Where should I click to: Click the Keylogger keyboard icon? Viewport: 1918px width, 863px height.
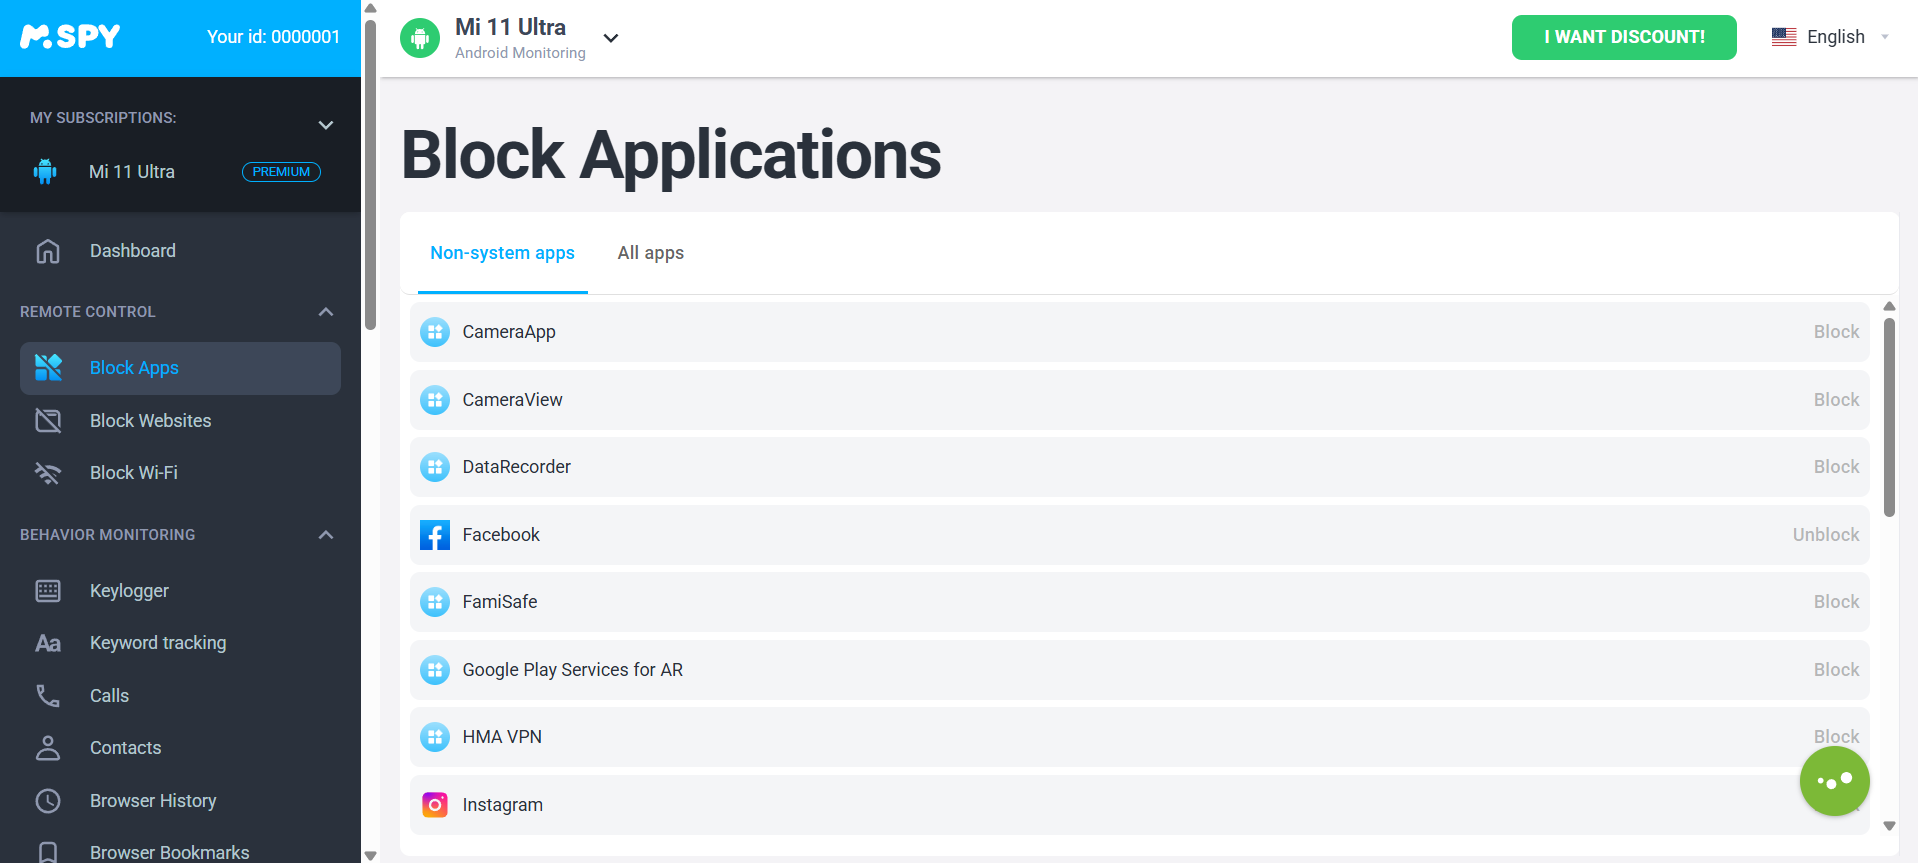click(48, 591)
